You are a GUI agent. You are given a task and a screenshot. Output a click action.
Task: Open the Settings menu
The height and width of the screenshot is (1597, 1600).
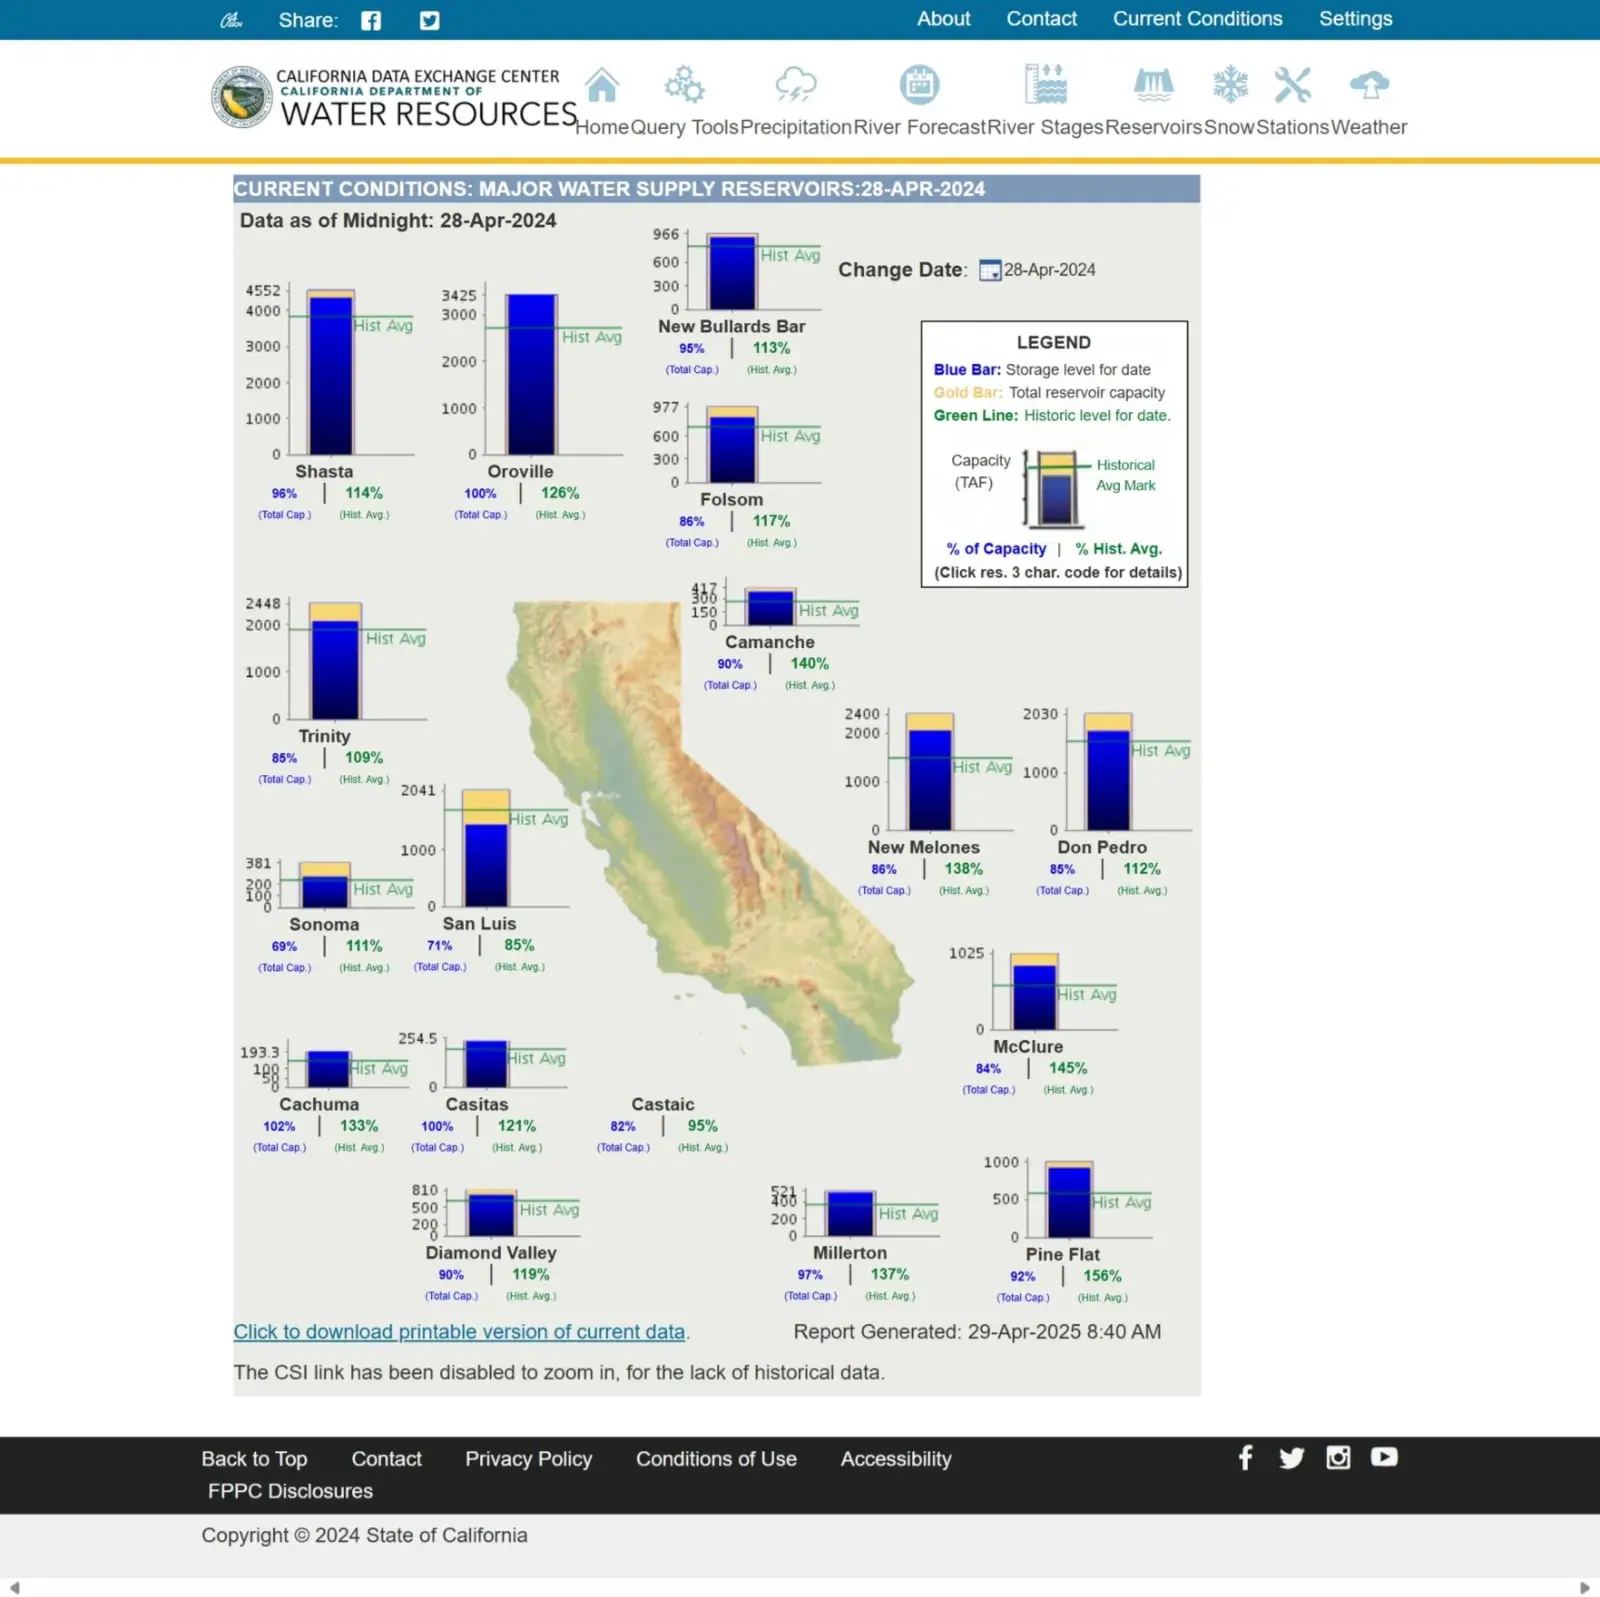(1355, 18)
